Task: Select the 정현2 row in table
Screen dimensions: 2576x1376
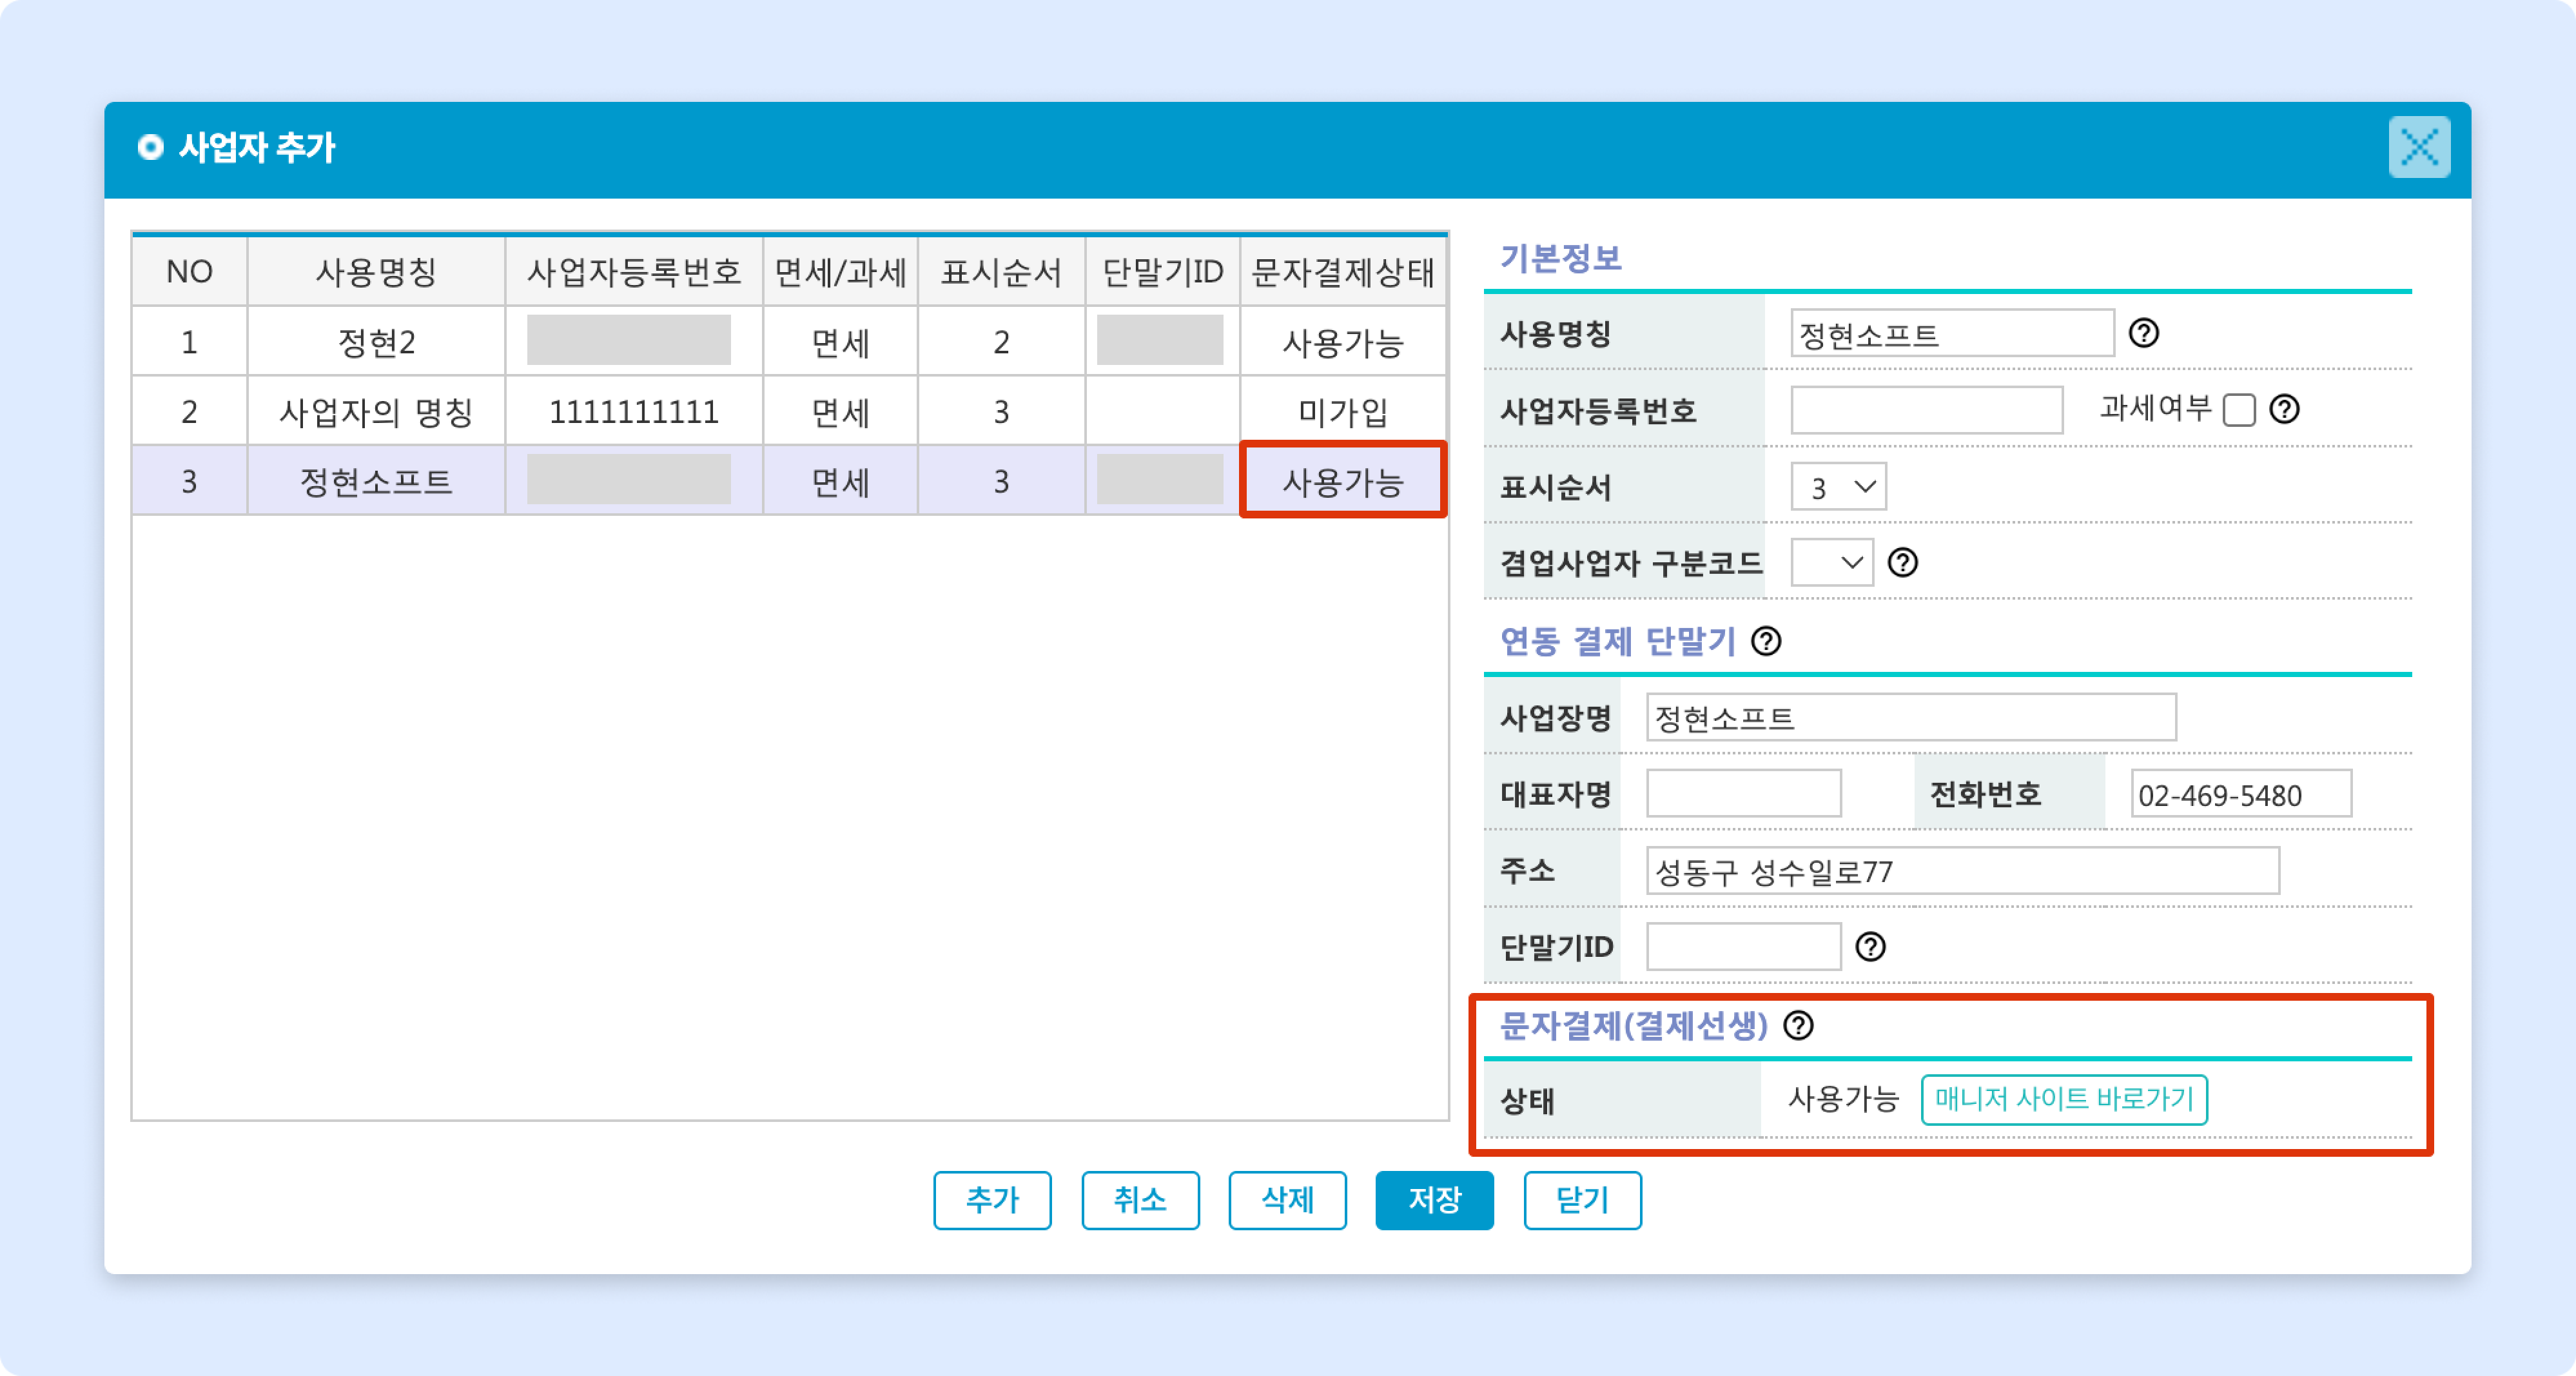Action: (x=376, y=342)
